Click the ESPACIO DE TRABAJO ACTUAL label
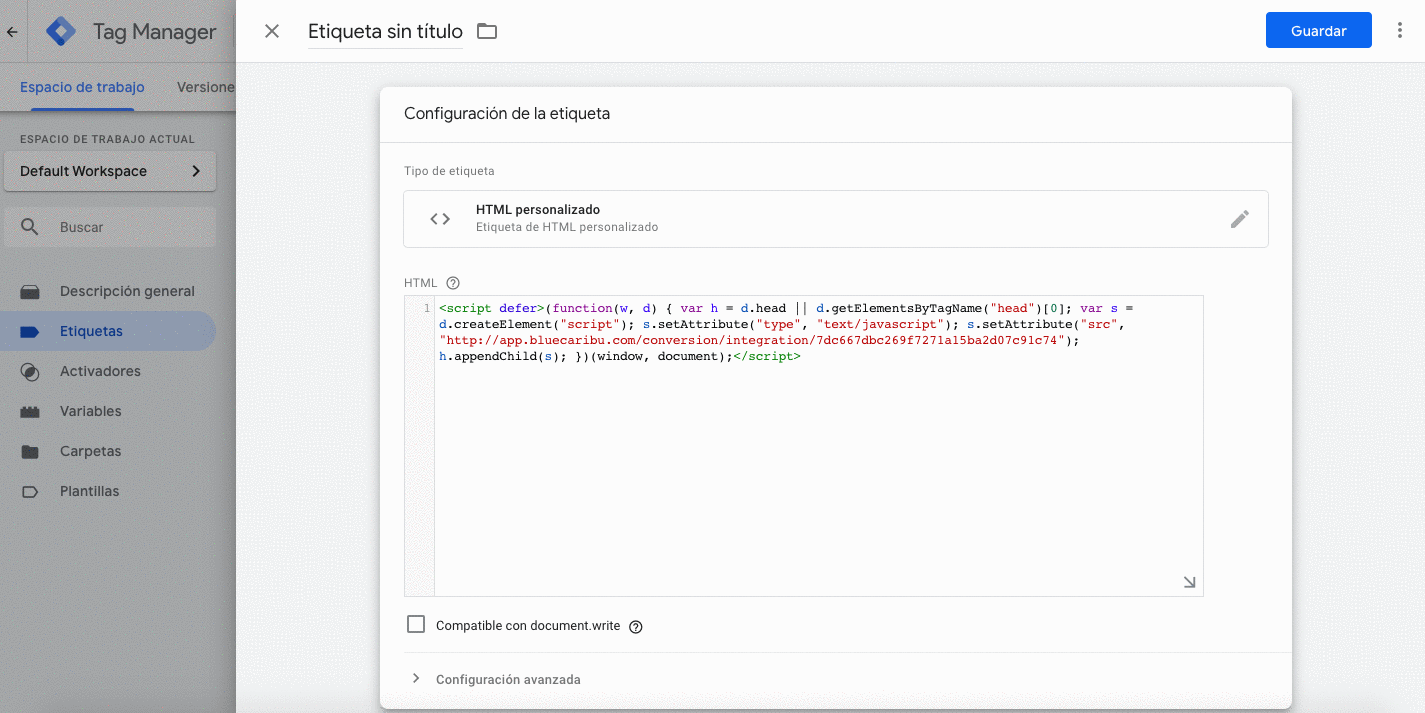The image size is (1425, 713). (x=108, y=139)
